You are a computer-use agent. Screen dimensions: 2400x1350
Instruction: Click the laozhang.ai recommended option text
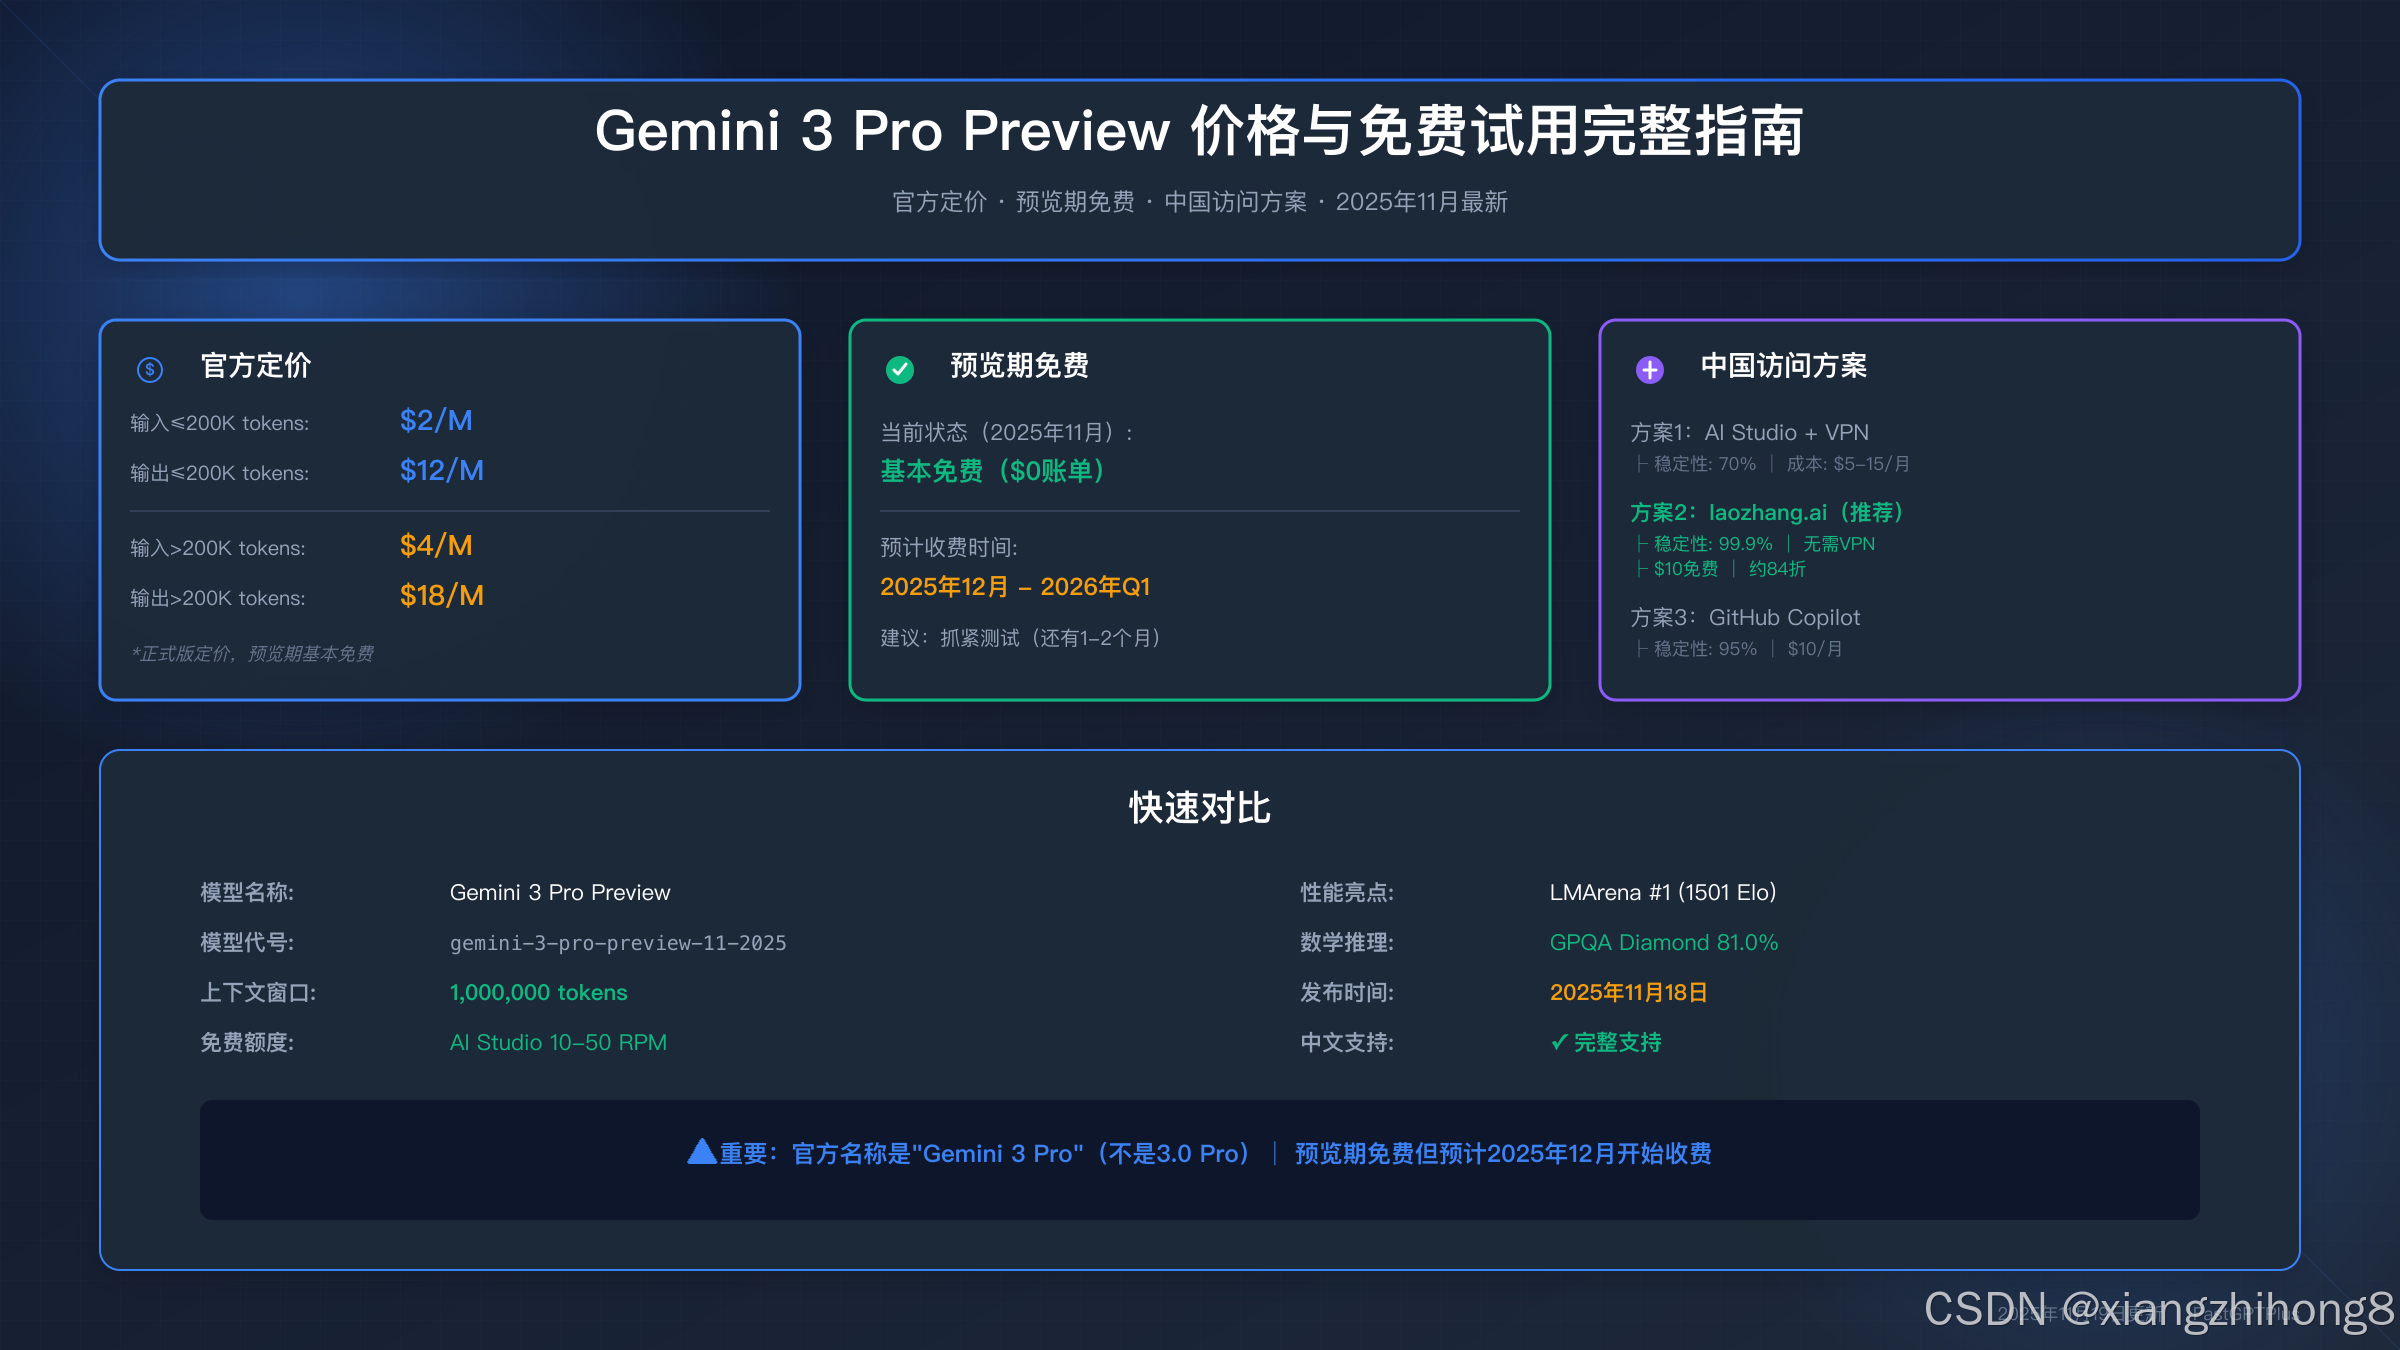pyautogui.click(x=1766, y=512)
